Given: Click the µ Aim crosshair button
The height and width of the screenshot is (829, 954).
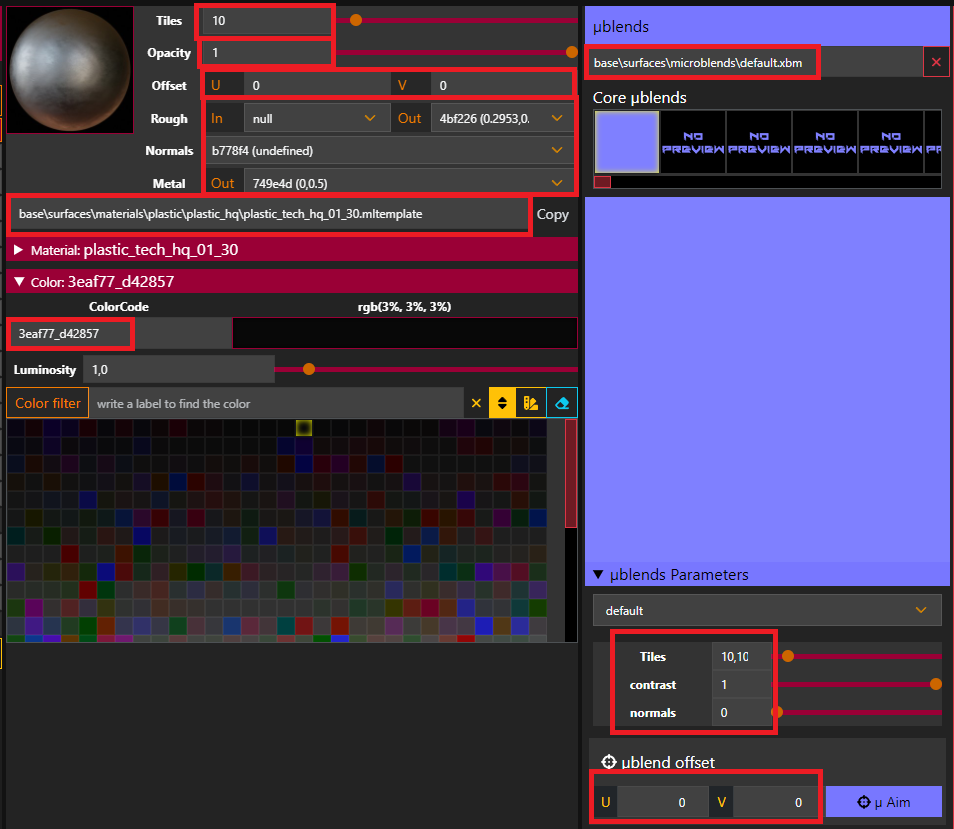Looking at the screenshot, I should (x=883, y=802).
